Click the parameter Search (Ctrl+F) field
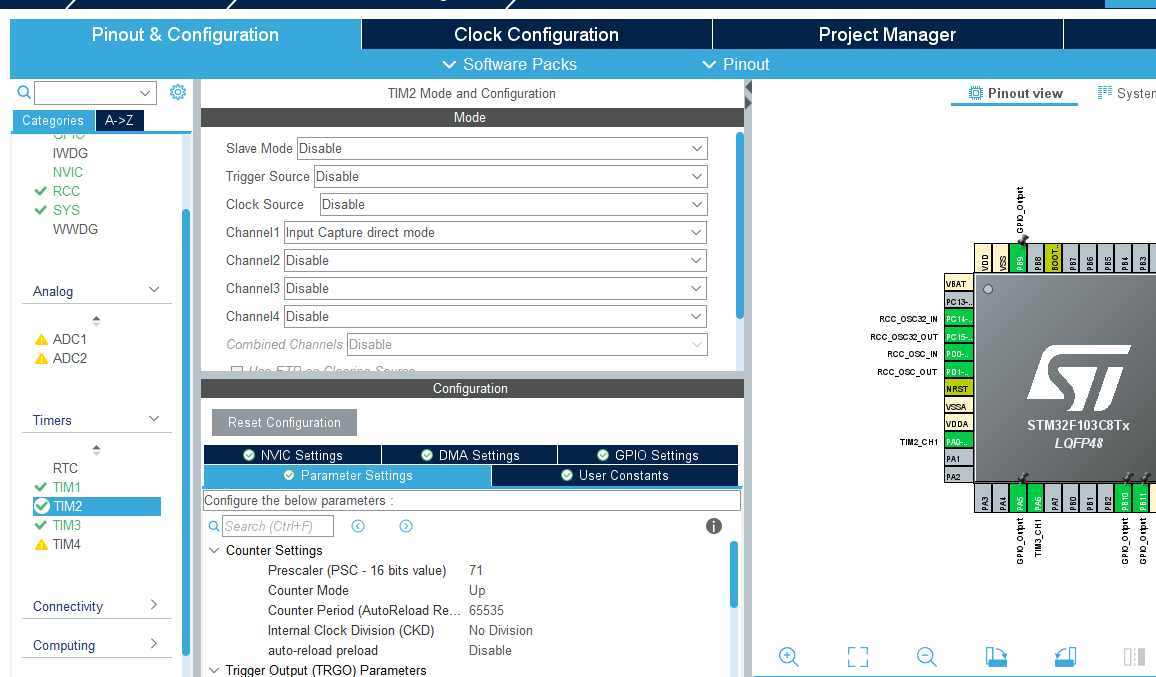This screenshot has height=677, width=1156. click(x=278, y=526)
